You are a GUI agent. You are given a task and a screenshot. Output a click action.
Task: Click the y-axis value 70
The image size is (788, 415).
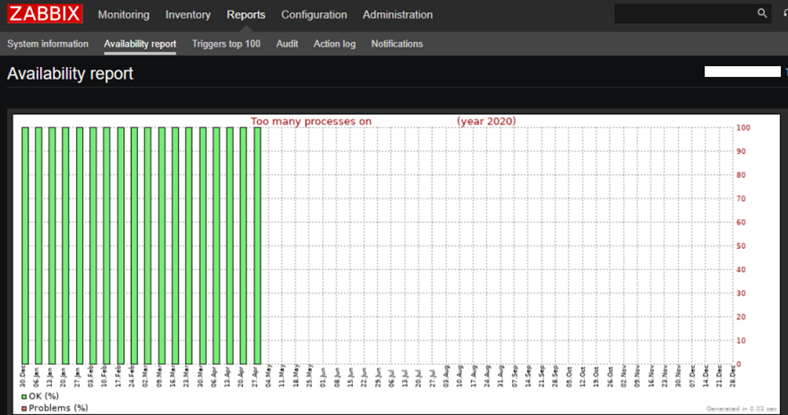pyautogui.click(x=741, y=198)
